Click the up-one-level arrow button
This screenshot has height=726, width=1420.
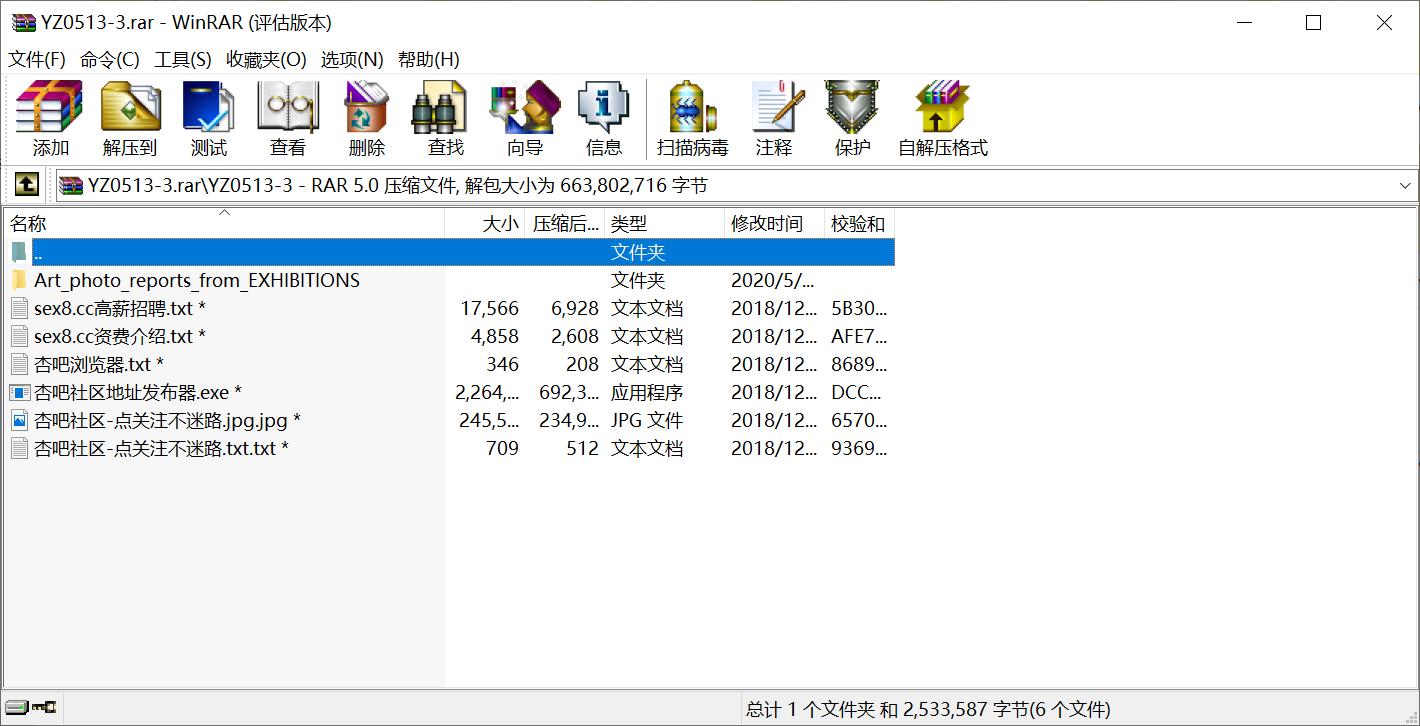pyautogui.click(x=26, y=184)
